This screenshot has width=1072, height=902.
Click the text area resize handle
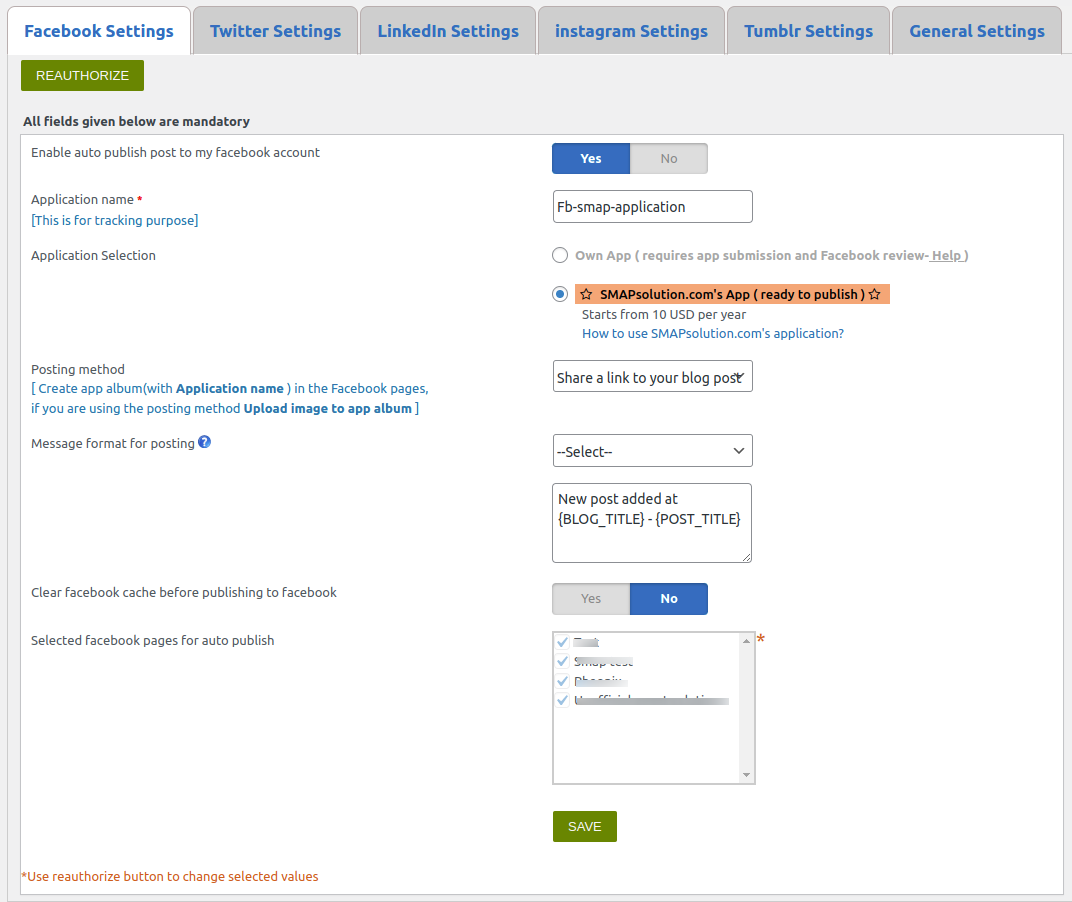[x=747, y=557]
